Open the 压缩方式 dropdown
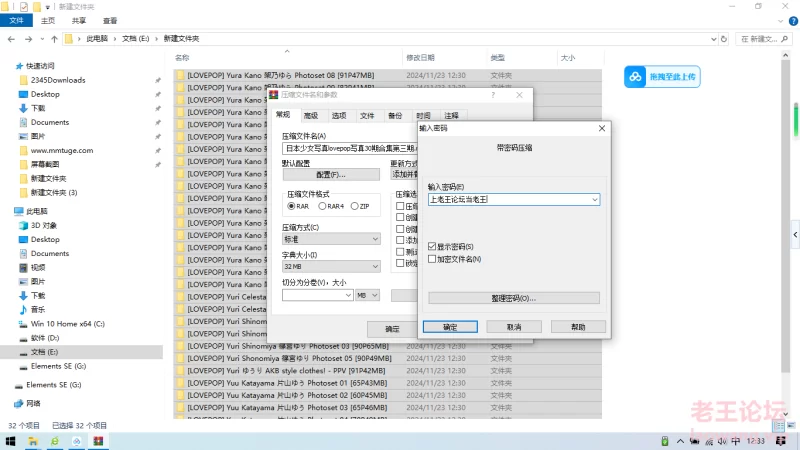Viewport: 800px width, 450px height. (331, 239)
